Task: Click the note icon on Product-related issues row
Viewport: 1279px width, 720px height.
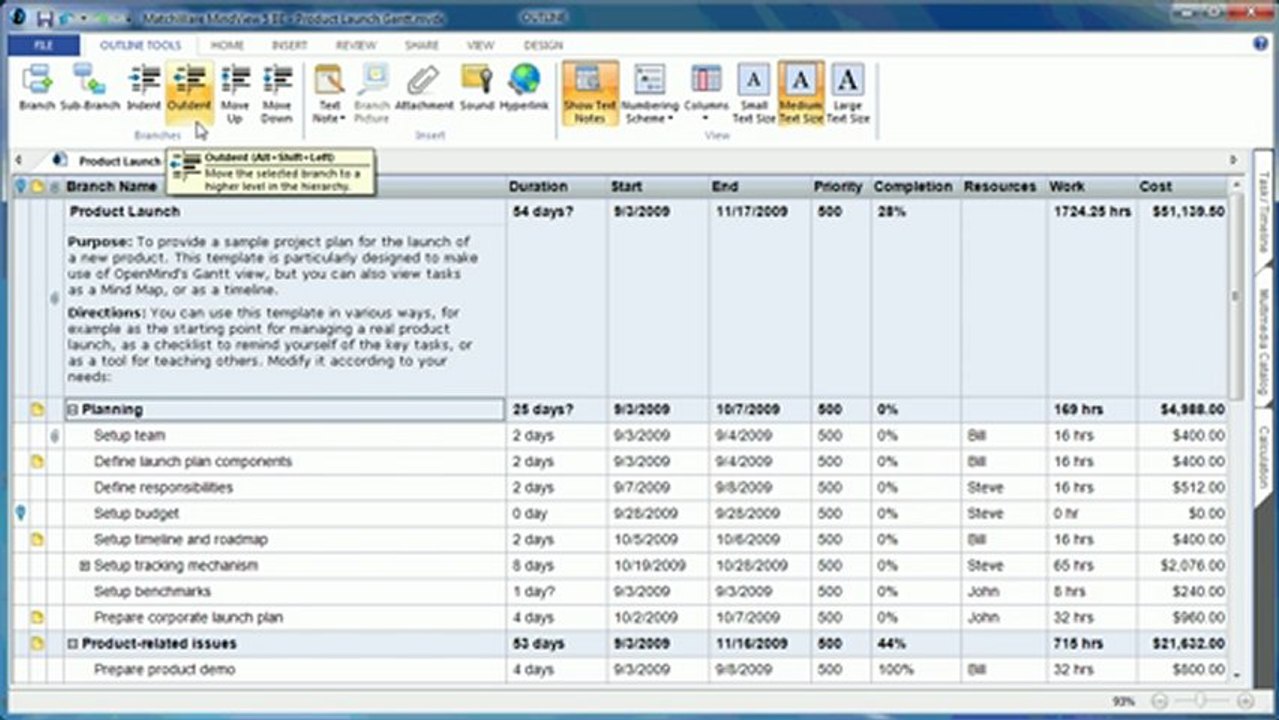Action: pos(37,644)
